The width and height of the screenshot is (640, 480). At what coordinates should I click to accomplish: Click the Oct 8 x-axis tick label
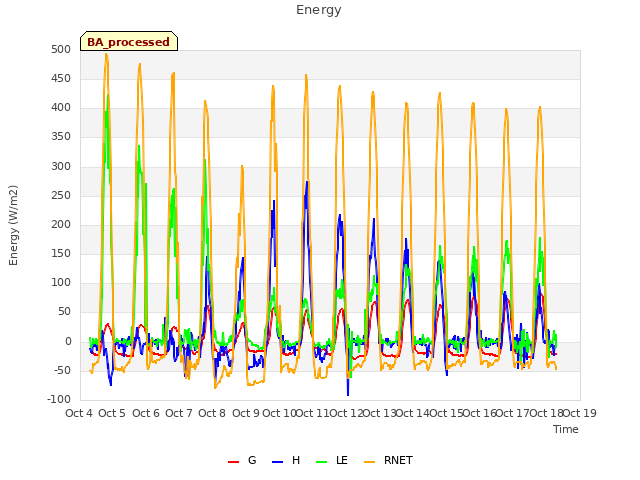click(x=212, y=413)
